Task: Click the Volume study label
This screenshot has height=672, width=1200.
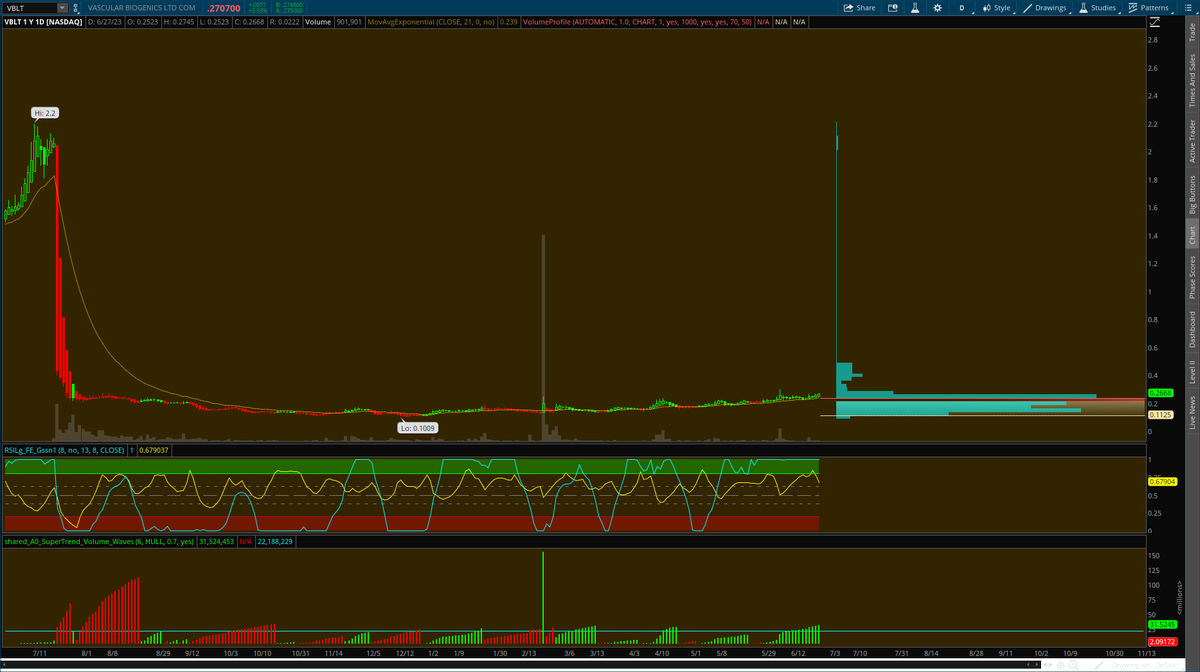Action: (x=318, y=21)
